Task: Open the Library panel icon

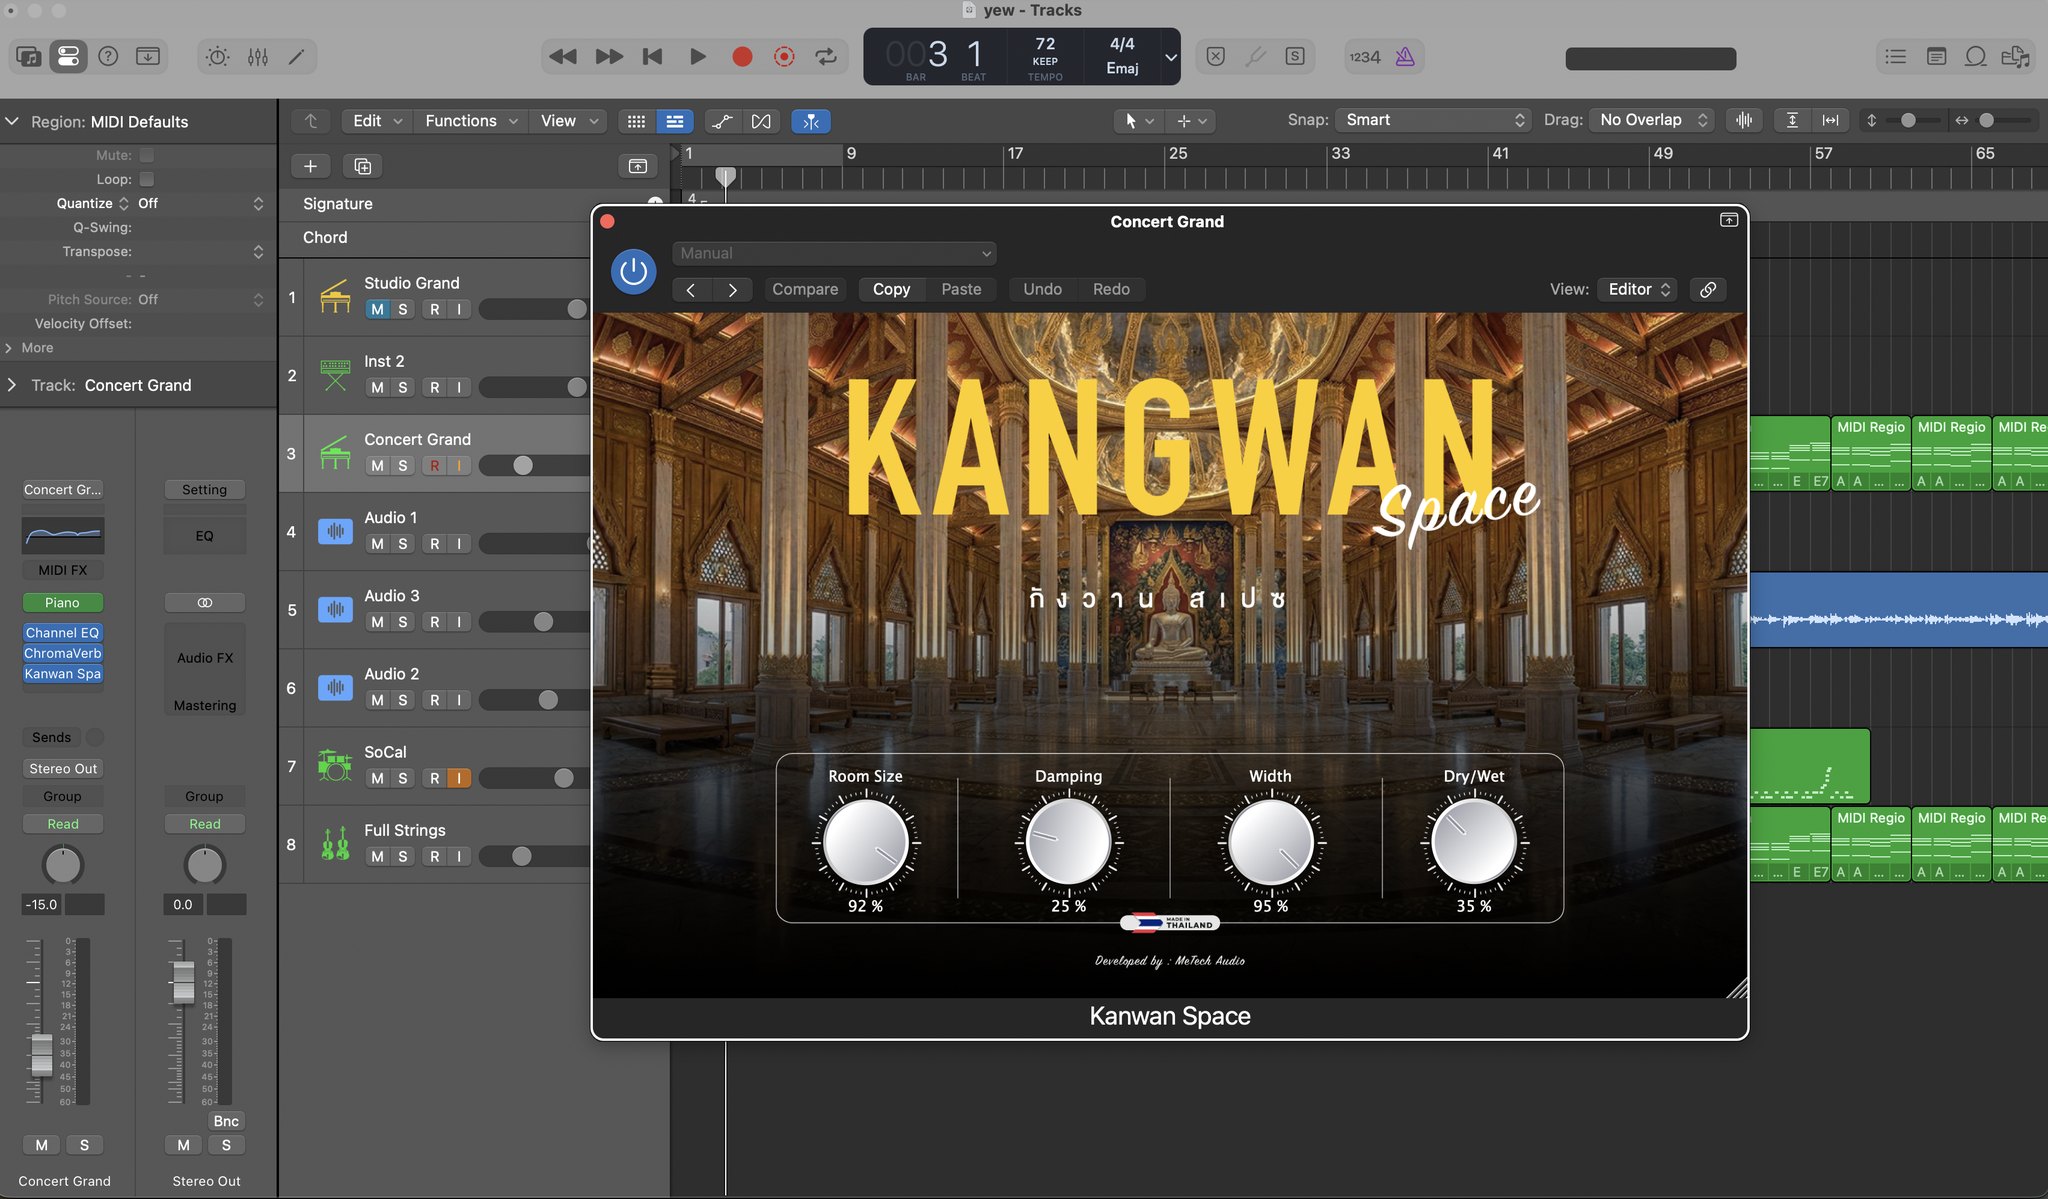Action: click(29, 56)
